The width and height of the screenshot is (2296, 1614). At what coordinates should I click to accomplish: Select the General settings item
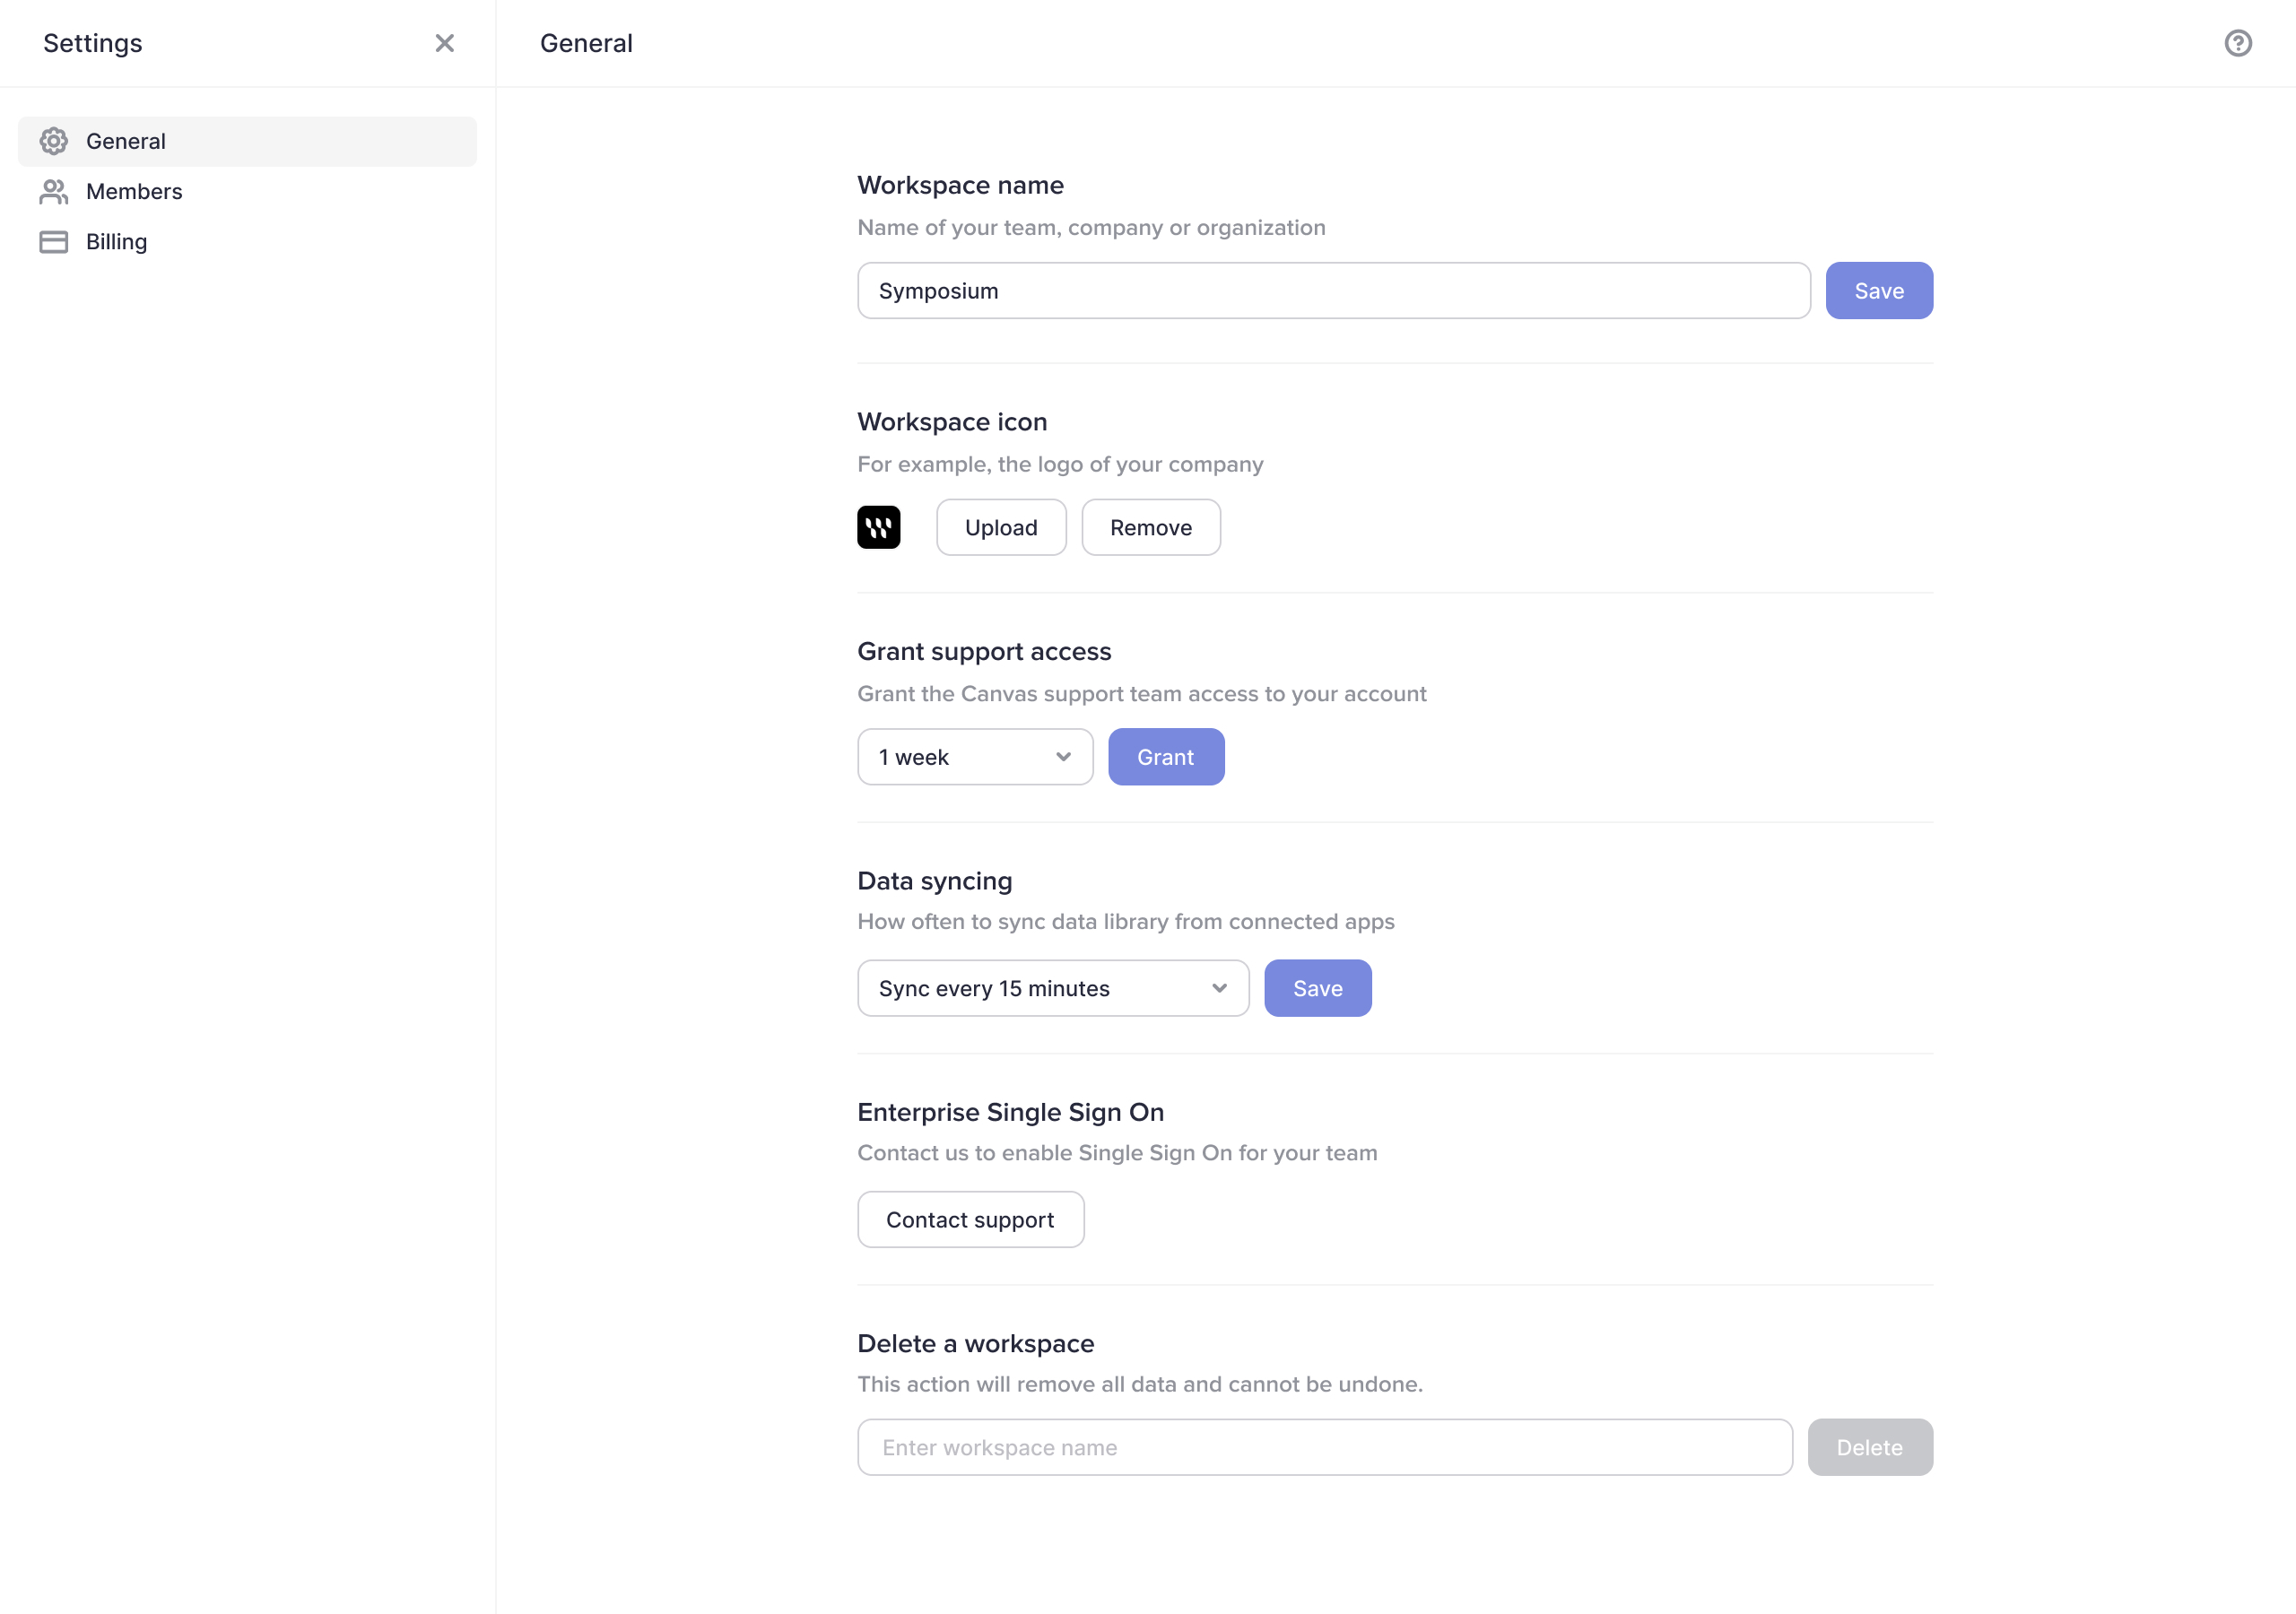click(x=126, y=141)
